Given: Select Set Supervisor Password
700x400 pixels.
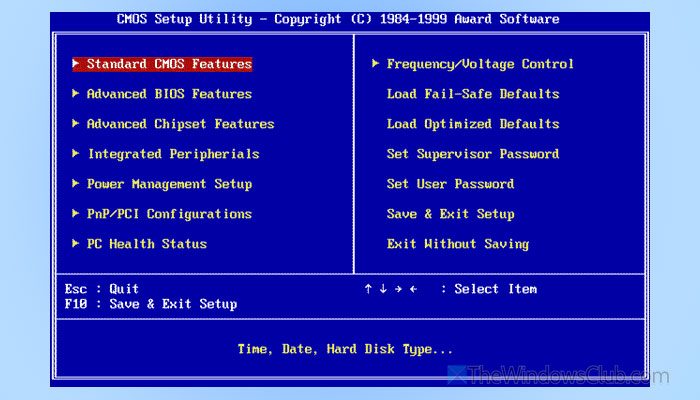Looking at the screenshot, I should pyautogui.click(x=473, y=154).
